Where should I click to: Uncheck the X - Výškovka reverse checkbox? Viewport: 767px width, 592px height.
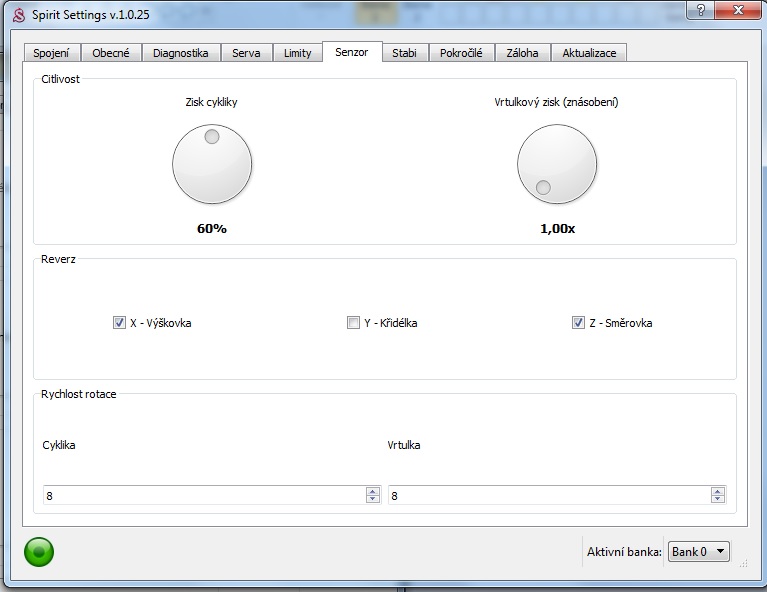click(x=119, y=323)
